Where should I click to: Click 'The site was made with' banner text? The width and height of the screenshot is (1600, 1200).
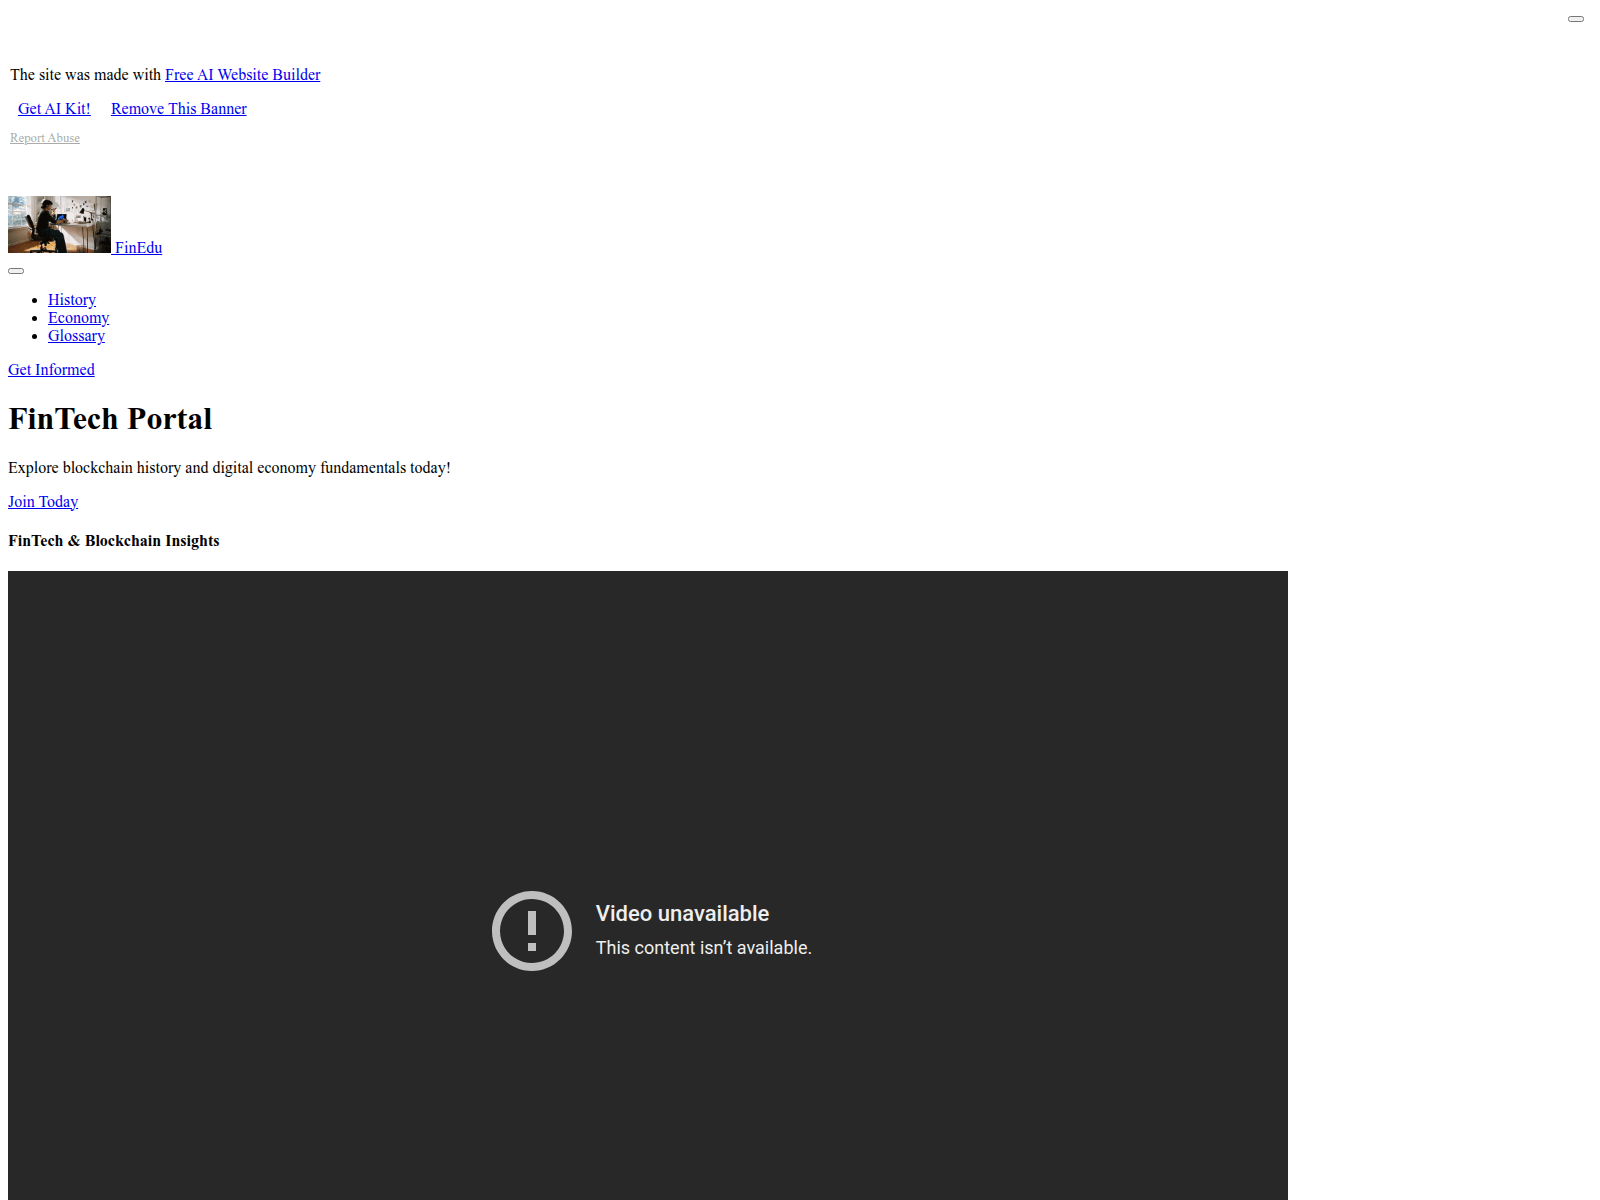pos(85,75)
